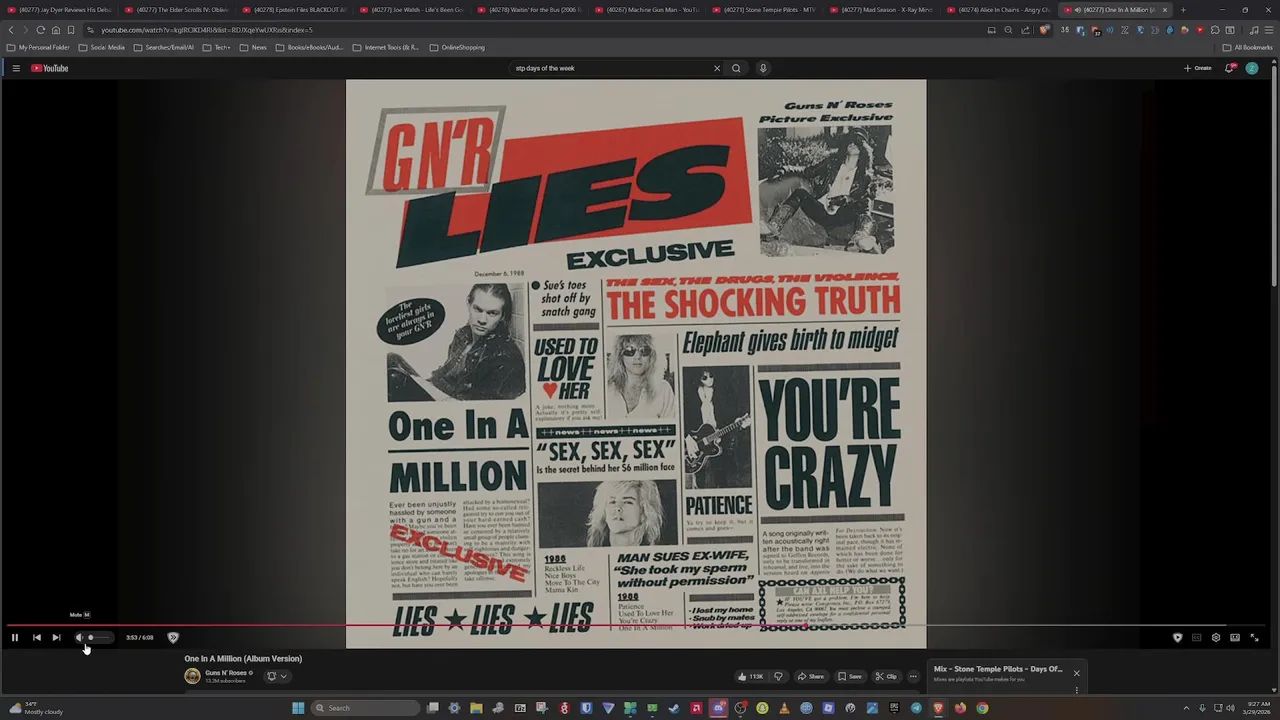Screen dimensions: 1280x720
Task: Open the All Bookmarks folder
Action: [1248, 47]
